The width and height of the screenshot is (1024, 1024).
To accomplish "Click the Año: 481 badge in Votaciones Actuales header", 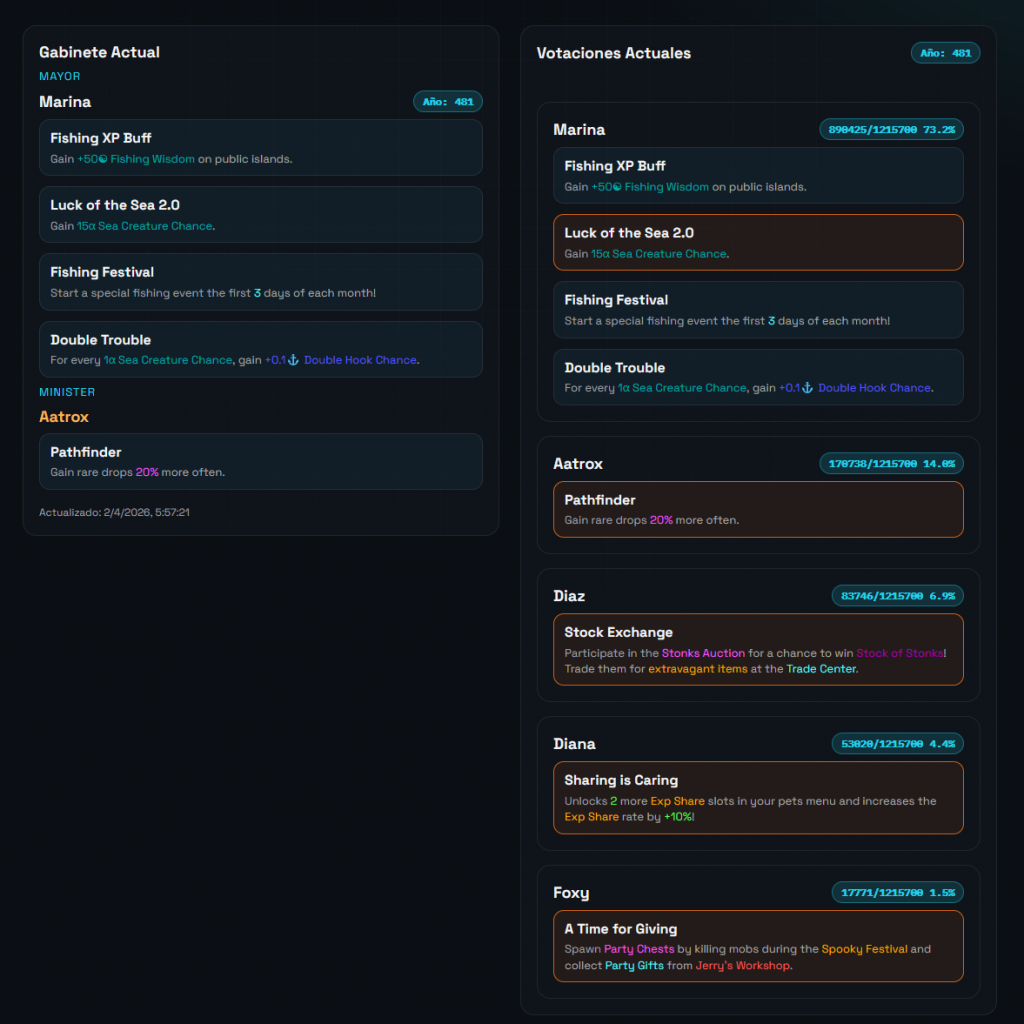I will click(x=945, y=53).
